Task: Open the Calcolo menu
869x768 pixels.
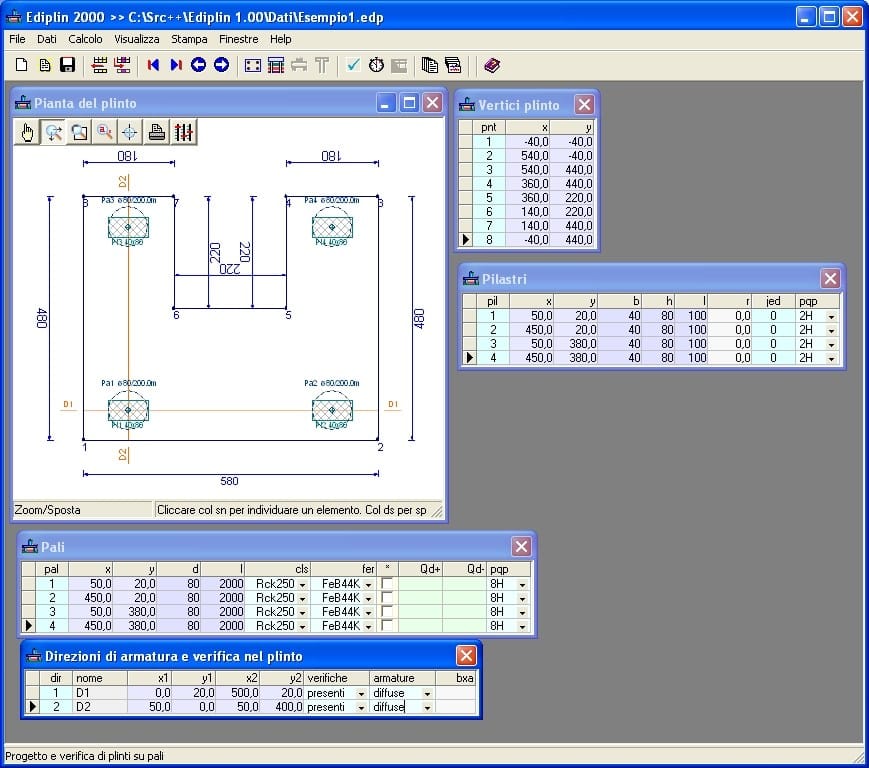Action: [85, 39]
